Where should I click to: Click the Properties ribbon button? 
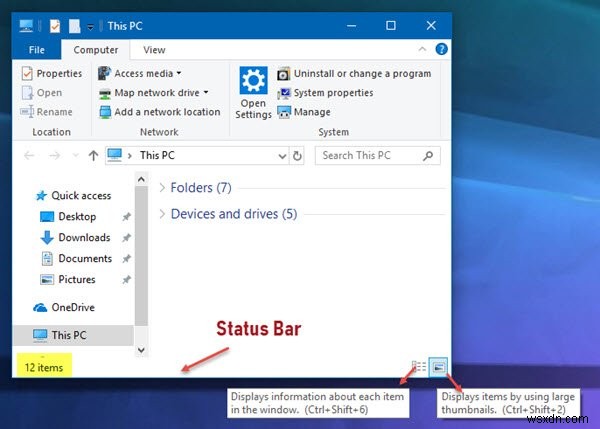click(x=52, y=73)
